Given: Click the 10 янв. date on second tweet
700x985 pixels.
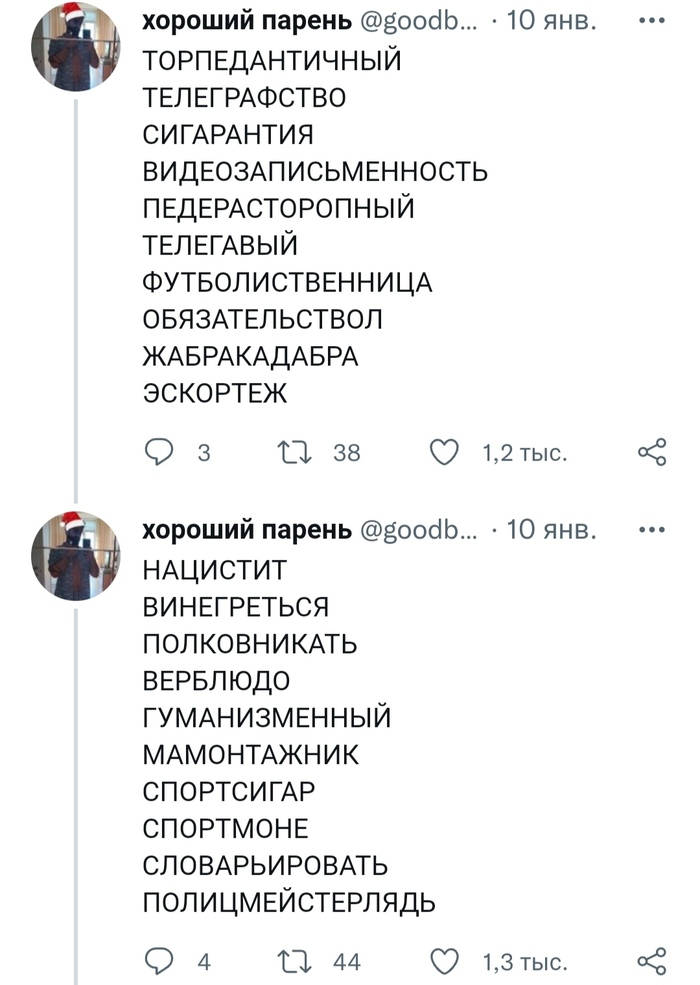Looking at the screenshot, I should point(552,530).
